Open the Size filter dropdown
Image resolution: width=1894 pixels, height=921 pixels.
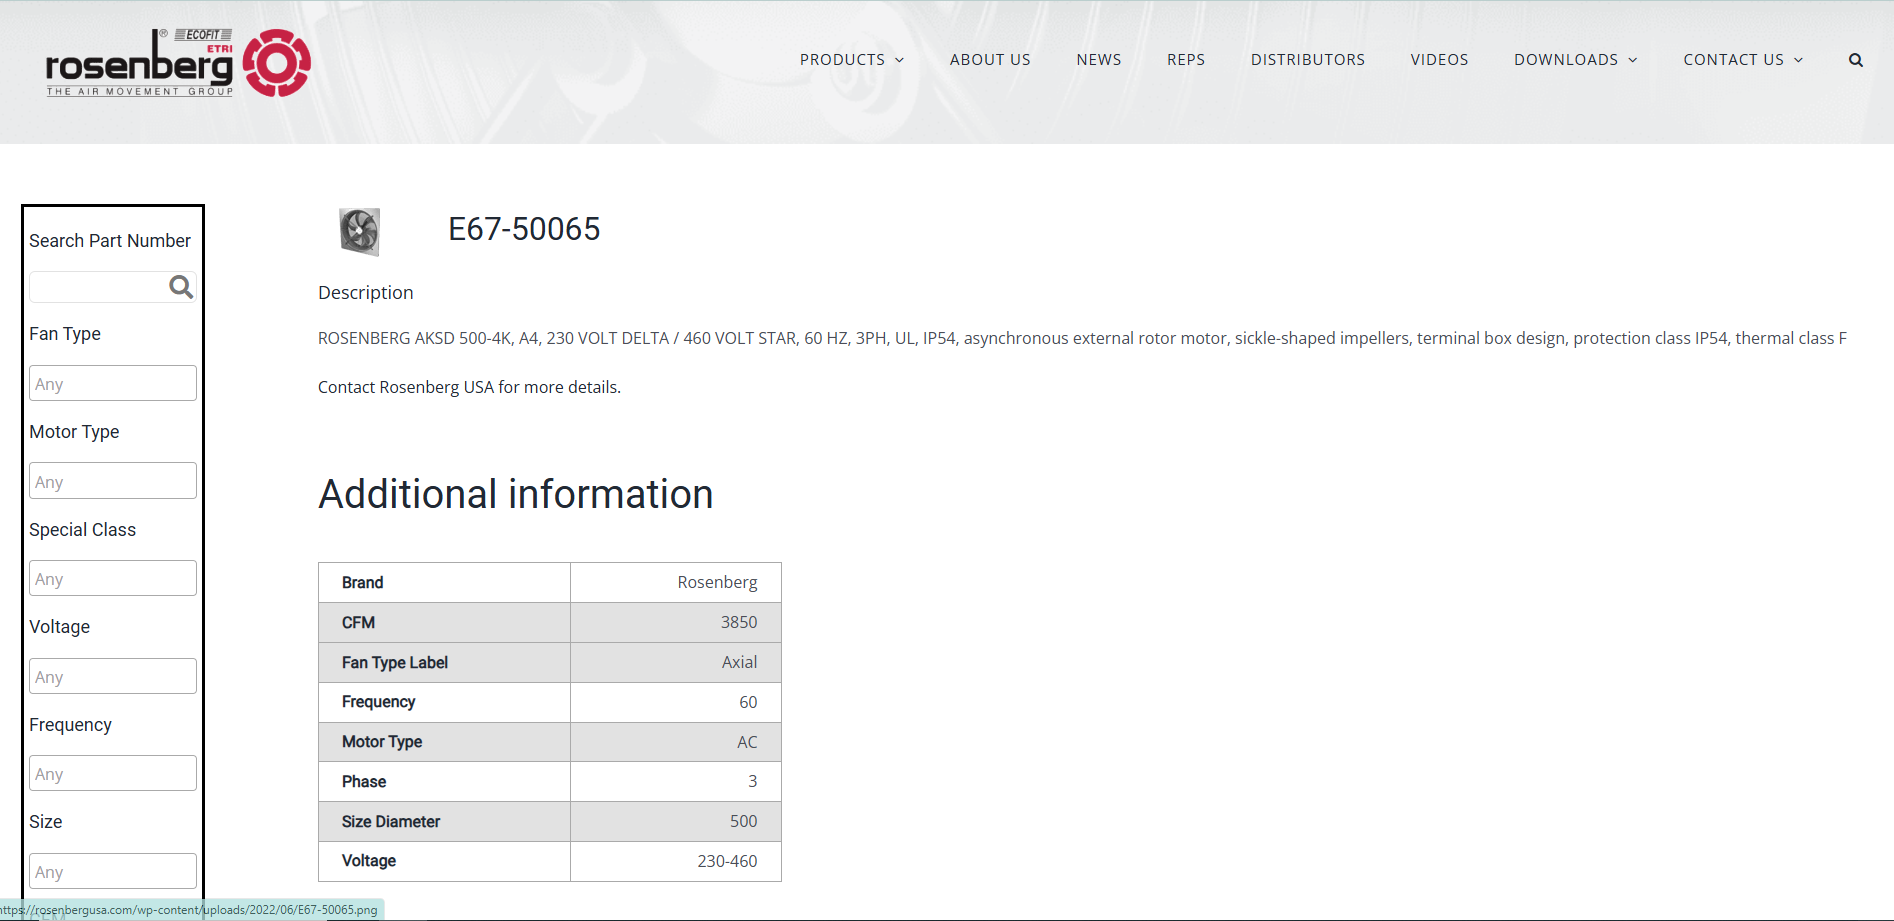click(x=113, y=872)
